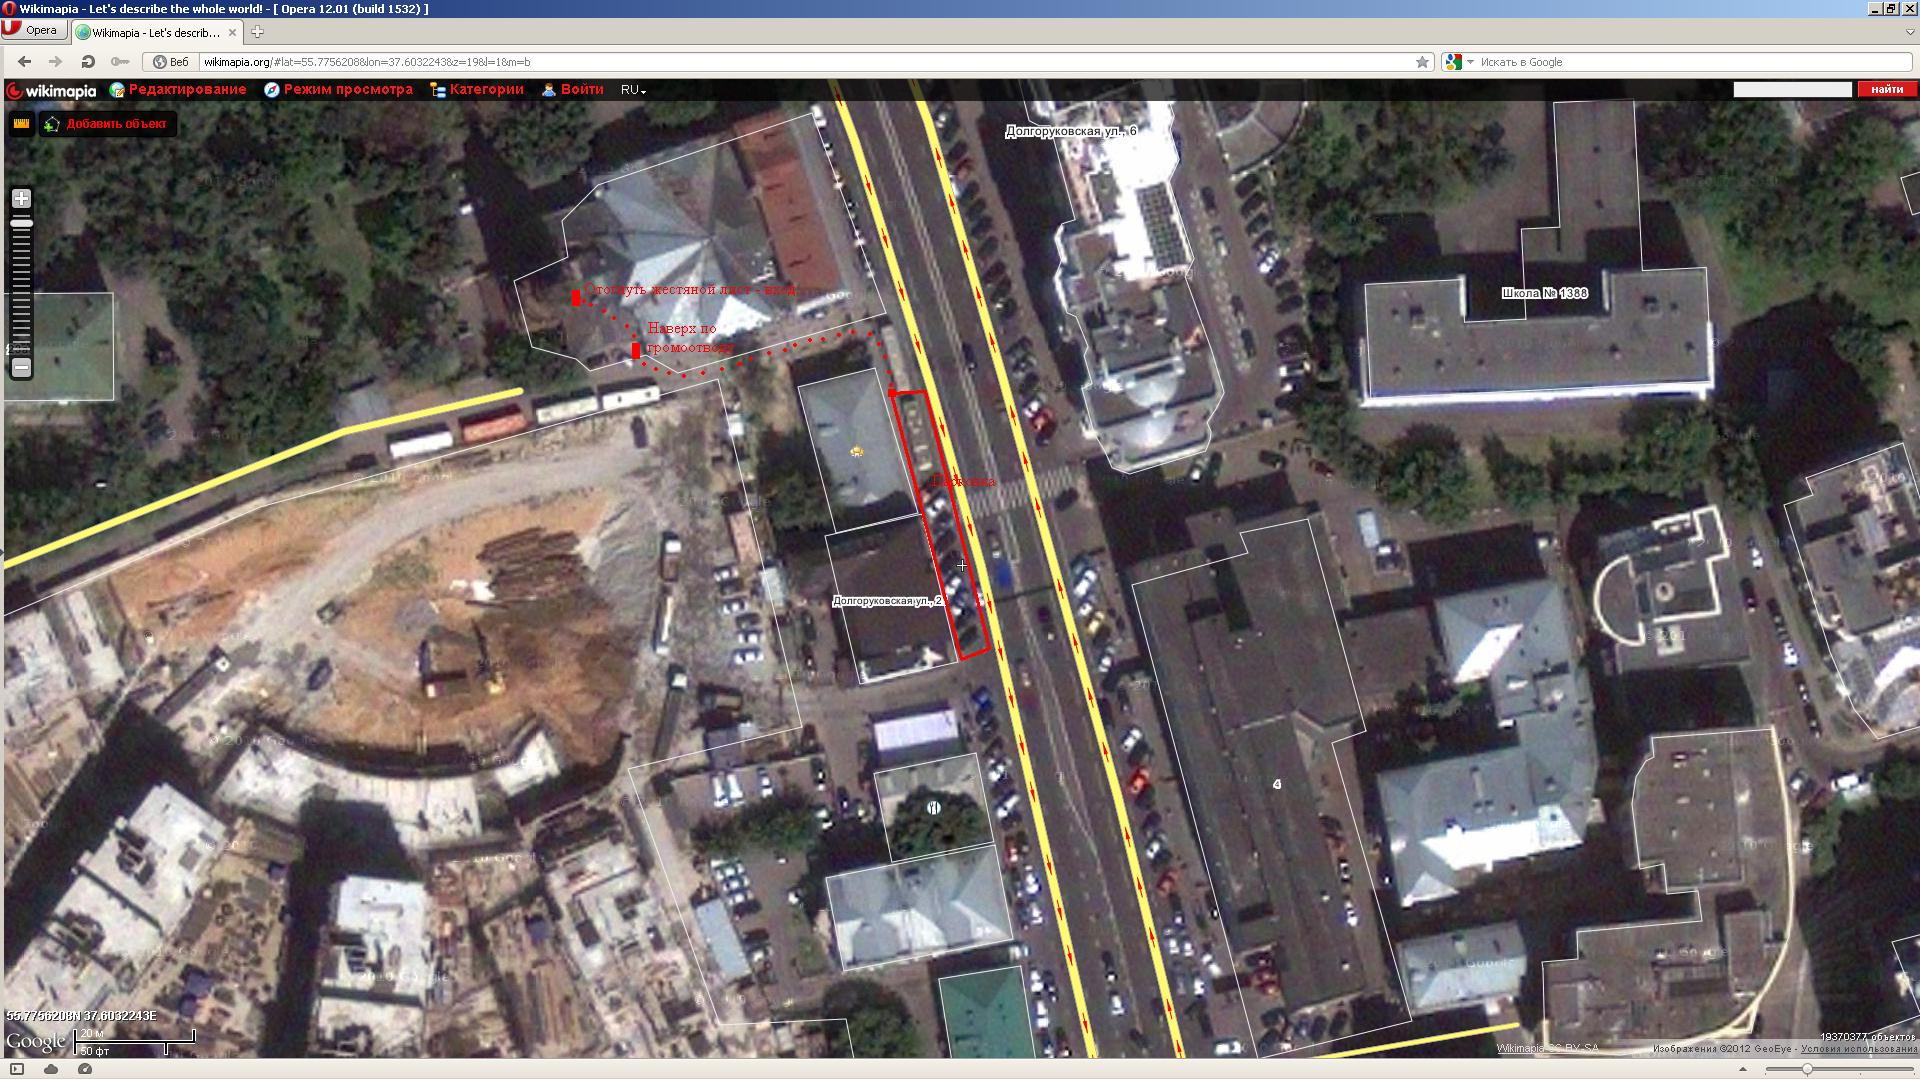Open the Категории menu
1920x1080 pixels.
coord(478,90)
